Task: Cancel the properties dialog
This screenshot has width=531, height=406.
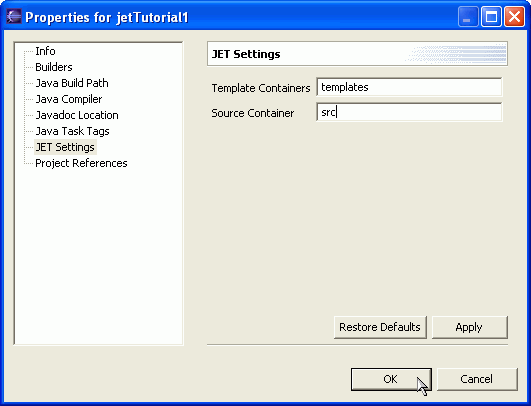Action: [477, 379]
